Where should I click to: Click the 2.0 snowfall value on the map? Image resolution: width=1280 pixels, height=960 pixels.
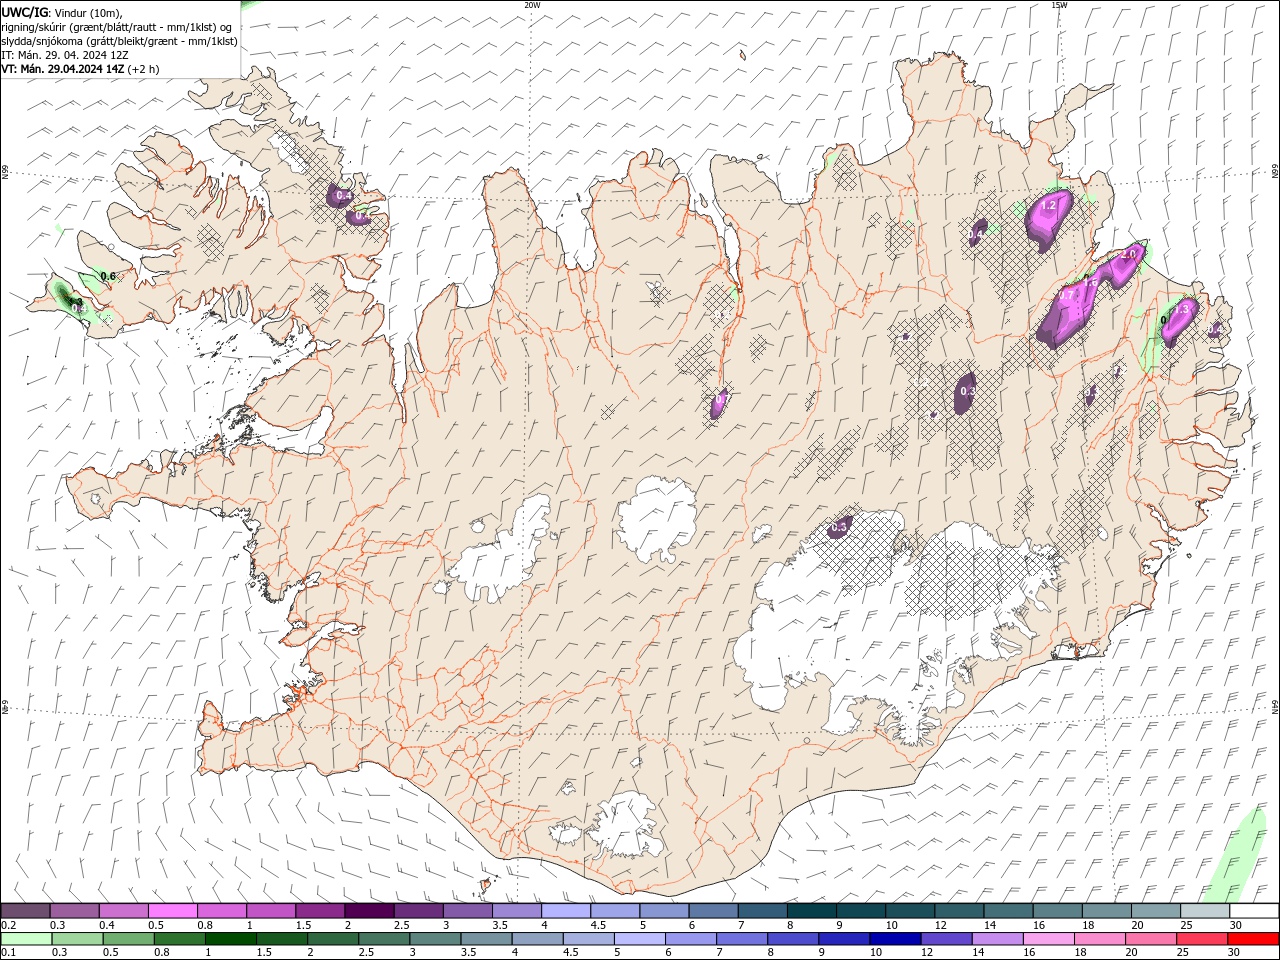[x=1128, y=255]
